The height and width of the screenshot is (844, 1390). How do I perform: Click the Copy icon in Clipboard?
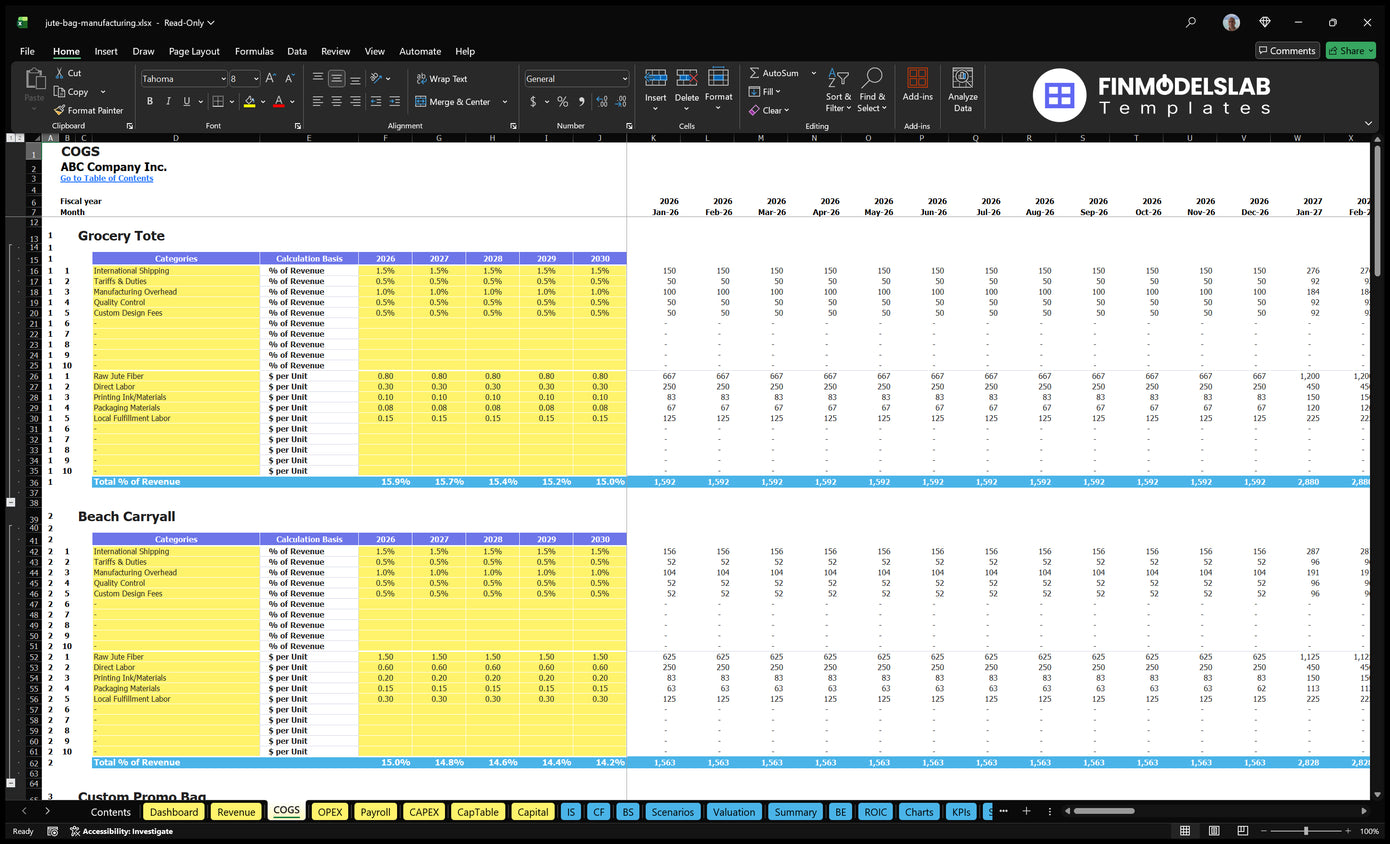tap(60, 92)
